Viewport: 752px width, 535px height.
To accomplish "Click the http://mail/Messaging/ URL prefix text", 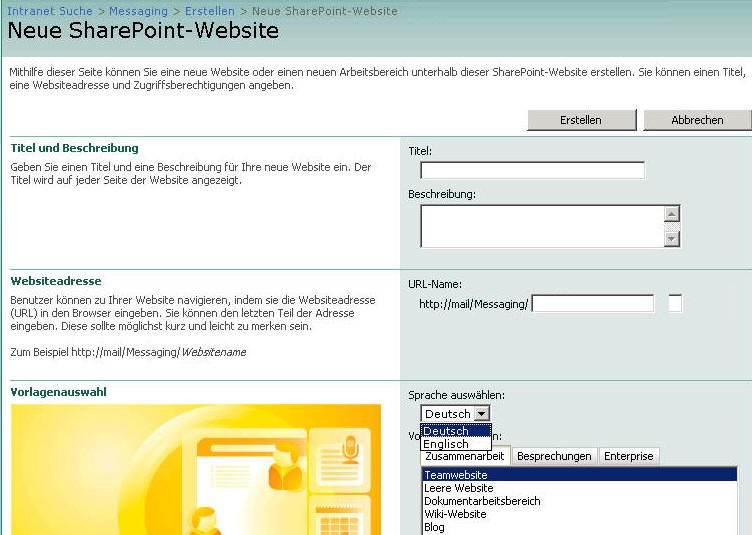I will pyautogui.click(x=473, y=304).
